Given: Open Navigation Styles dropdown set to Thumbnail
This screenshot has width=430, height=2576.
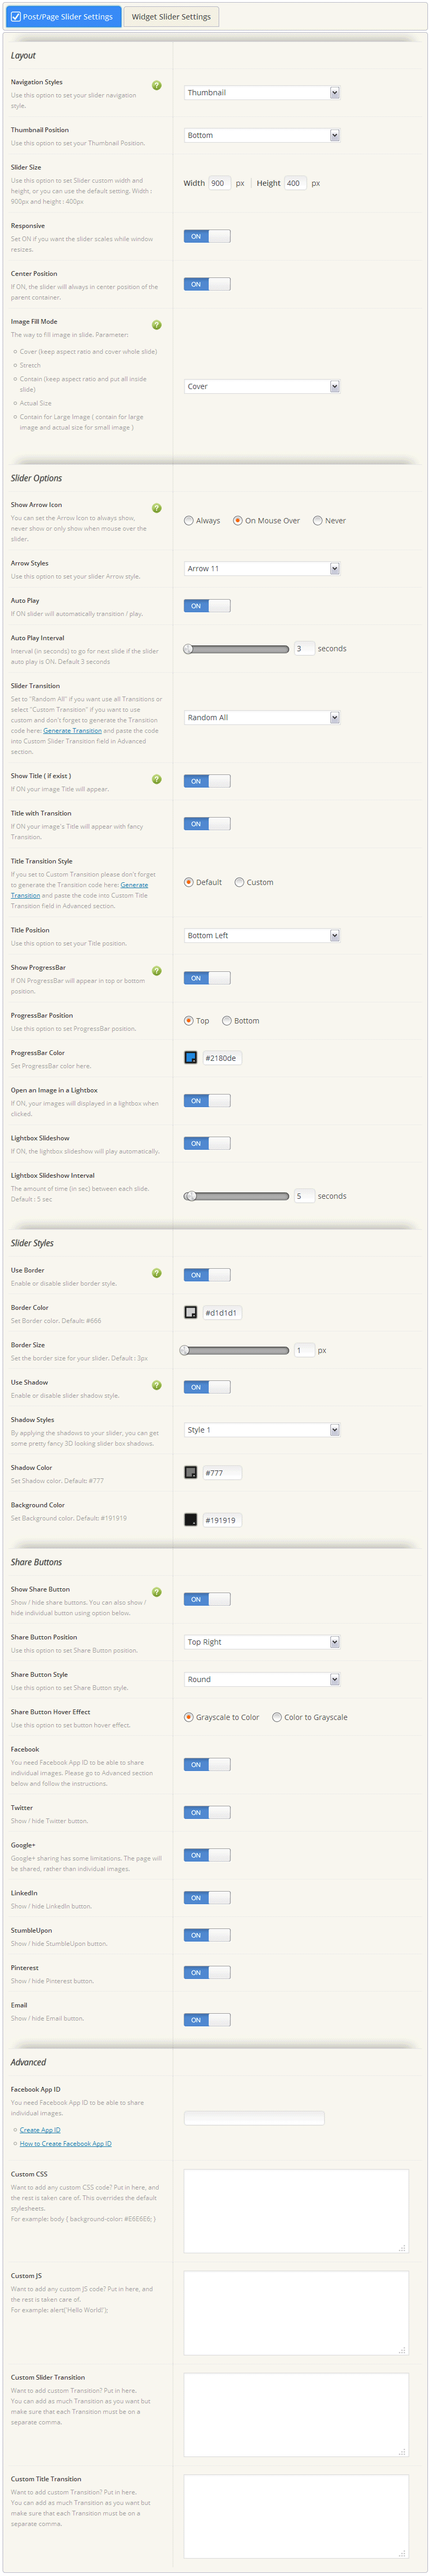Looking at the screenshot, I should point(262,93).
